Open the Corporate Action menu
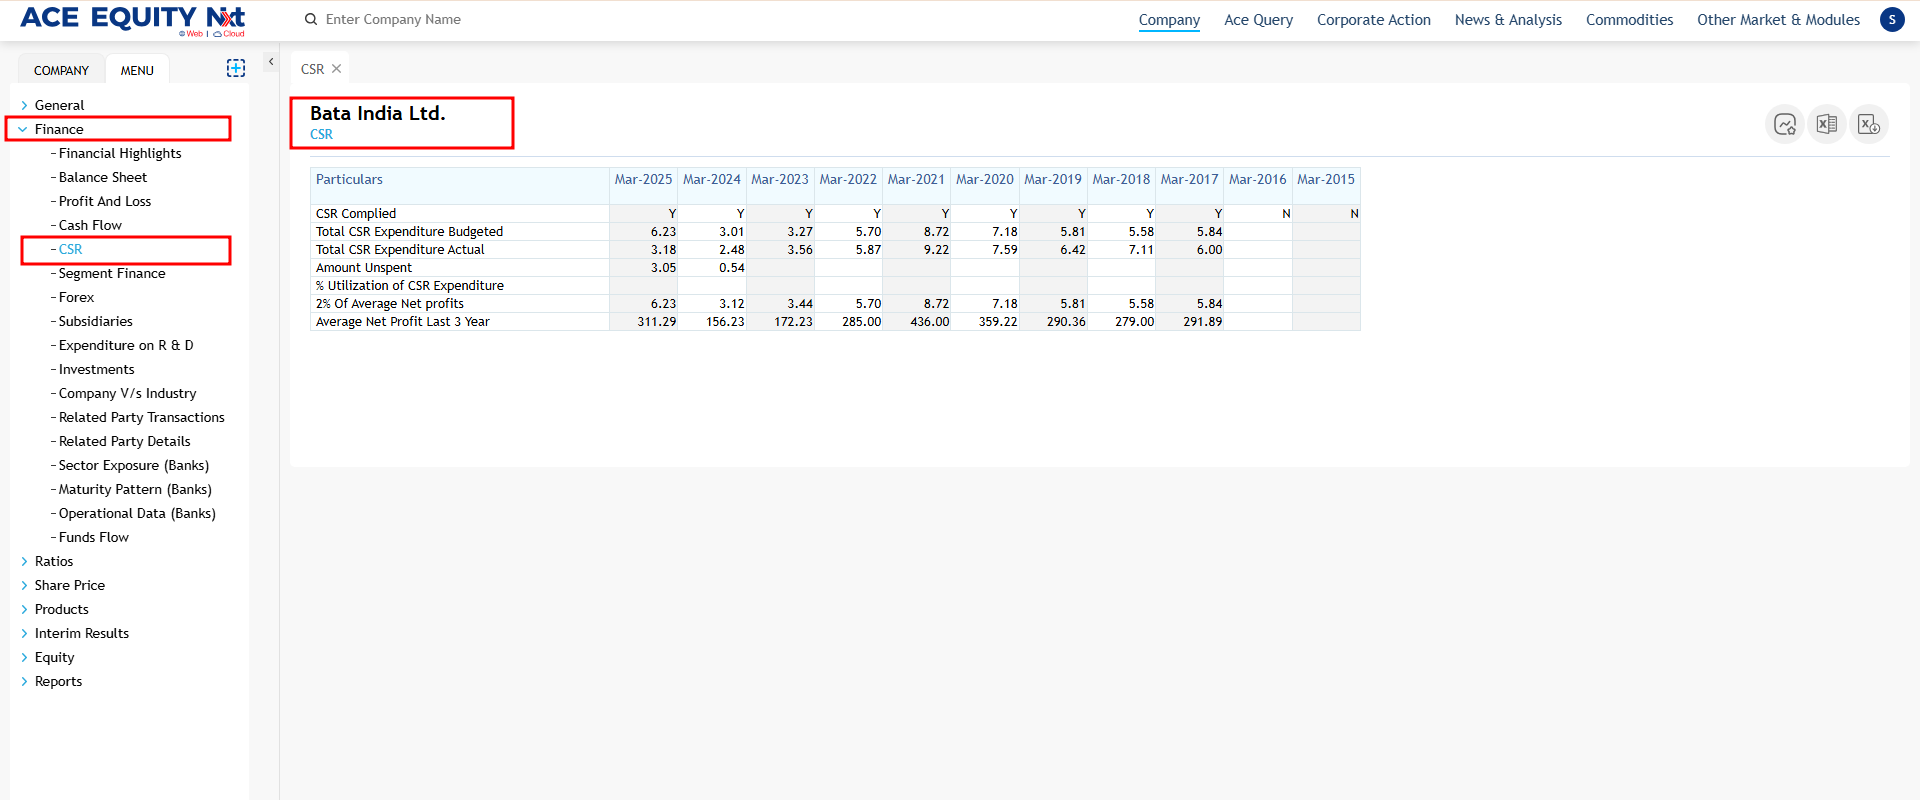Image resolution: width=1920 pixels, height=800 pixels. [1373, 20]
